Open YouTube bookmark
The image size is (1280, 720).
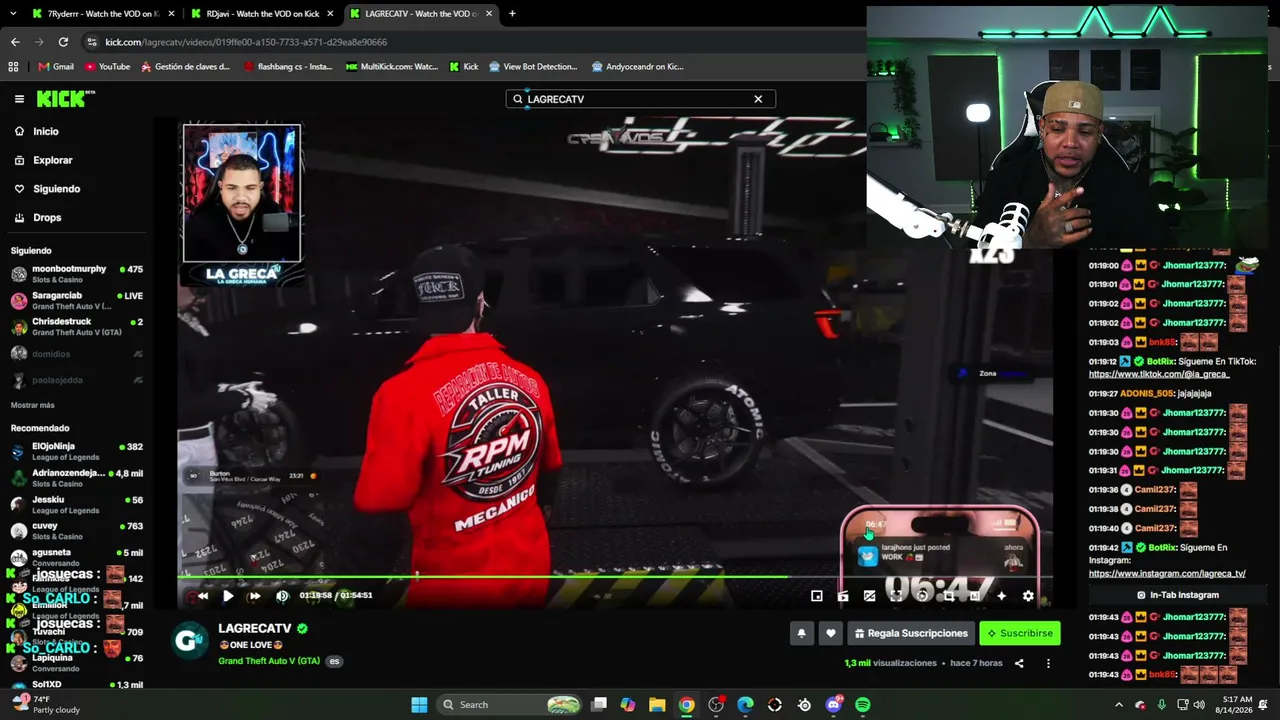pos(108,67)
